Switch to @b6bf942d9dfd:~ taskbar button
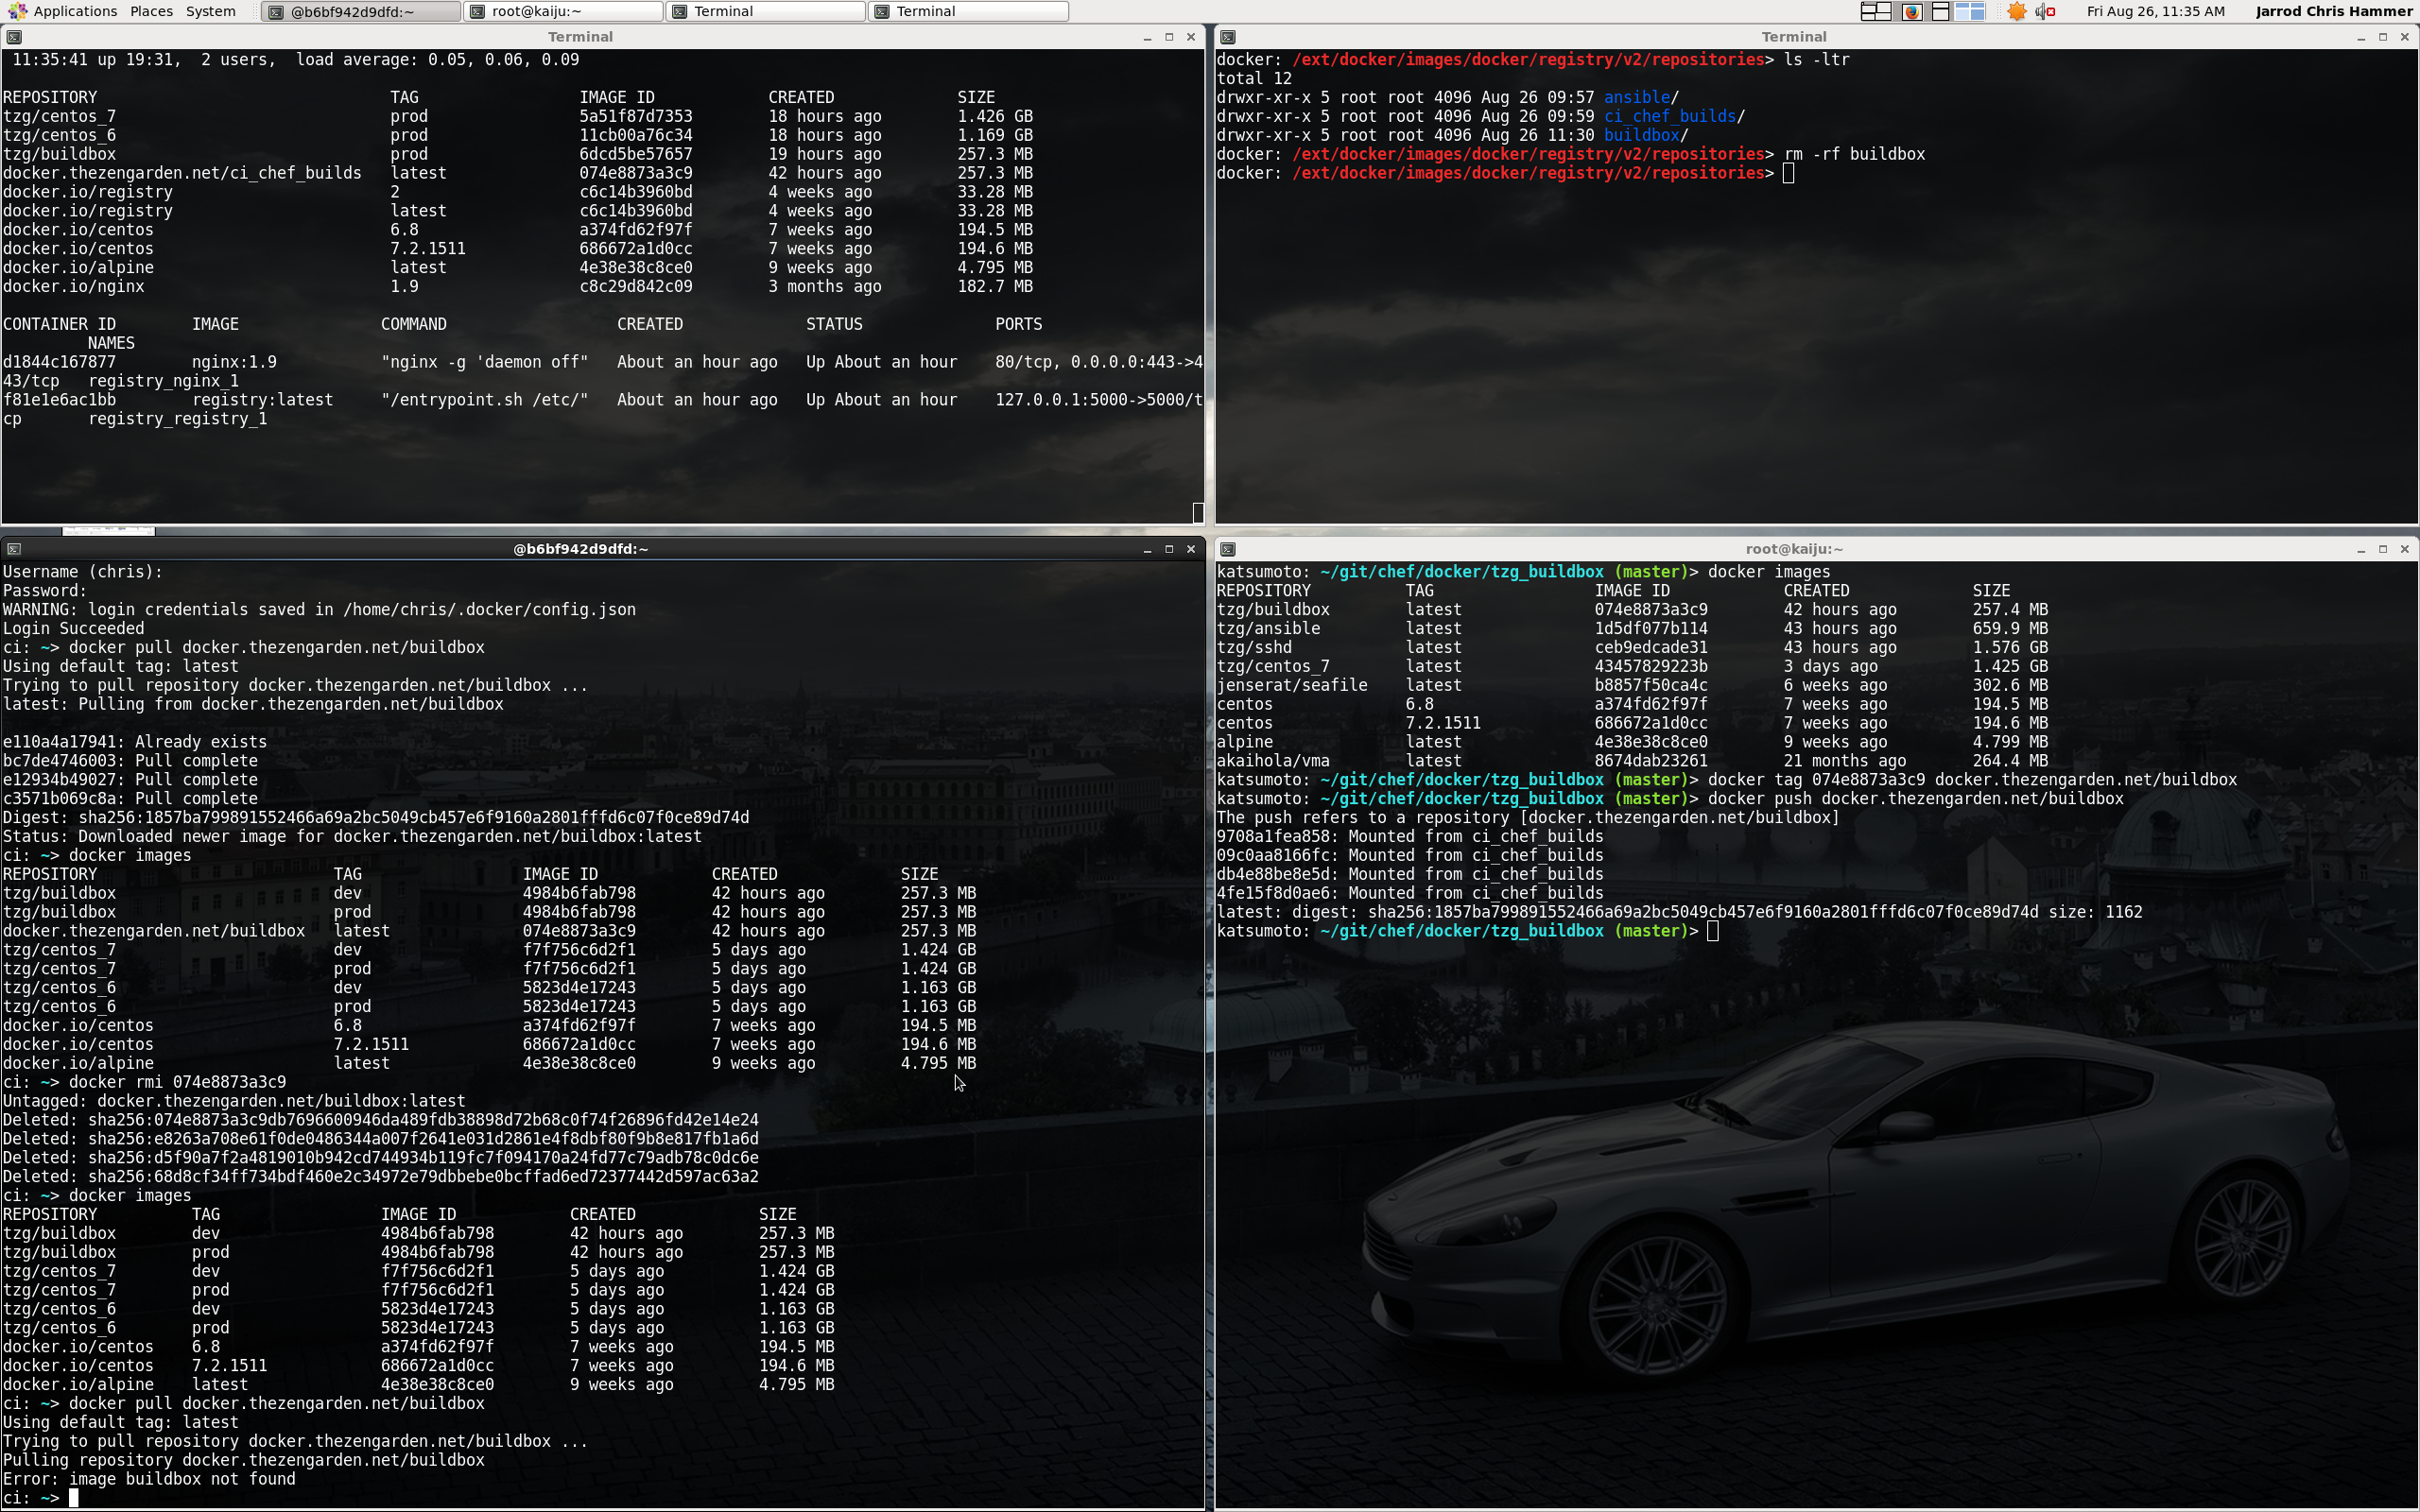 pyautogui.click(x=361, y=11)
